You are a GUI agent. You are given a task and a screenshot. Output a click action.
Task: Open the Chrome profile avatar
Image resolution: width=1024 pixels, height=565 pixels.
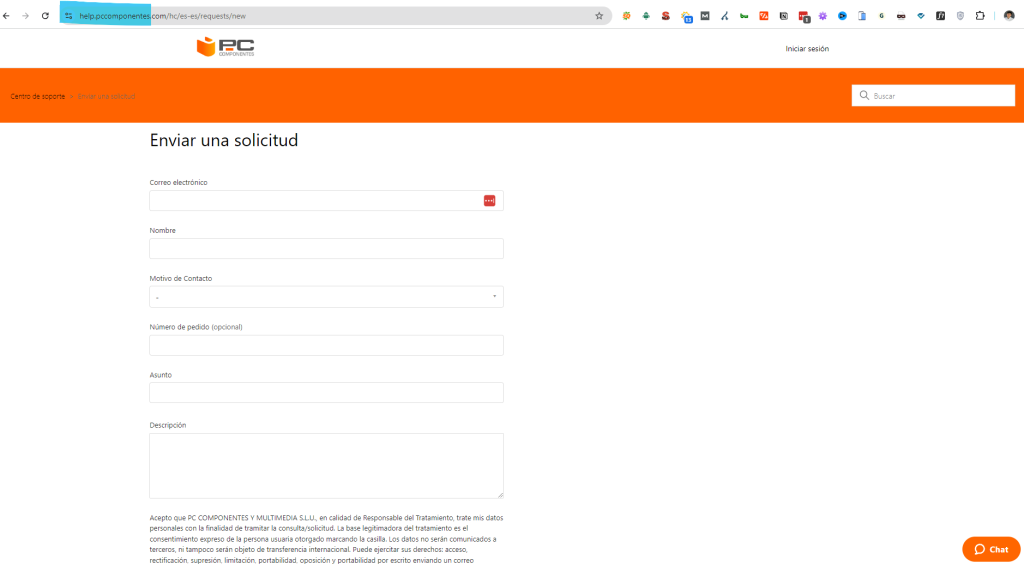coord(1009,16)
